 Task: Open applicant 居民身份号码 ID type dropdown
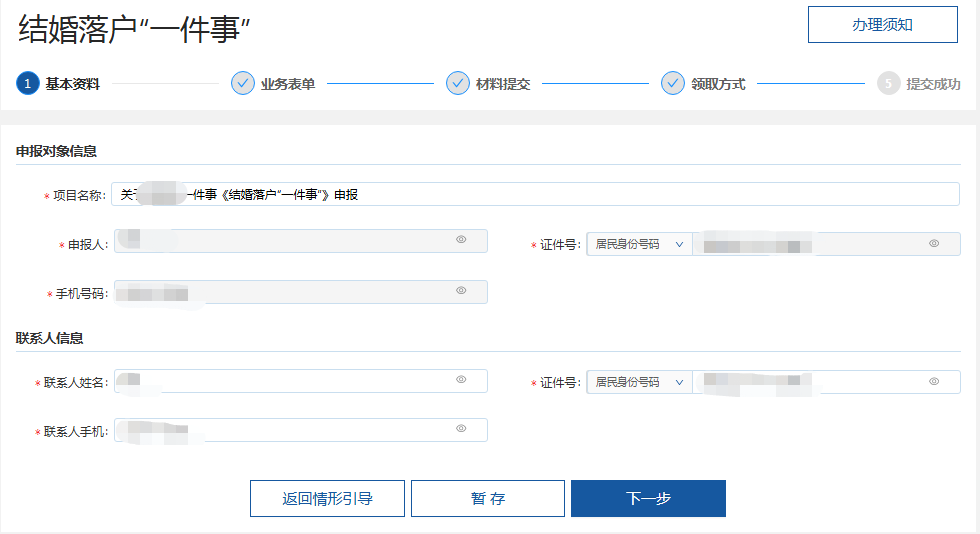[638, 244]
